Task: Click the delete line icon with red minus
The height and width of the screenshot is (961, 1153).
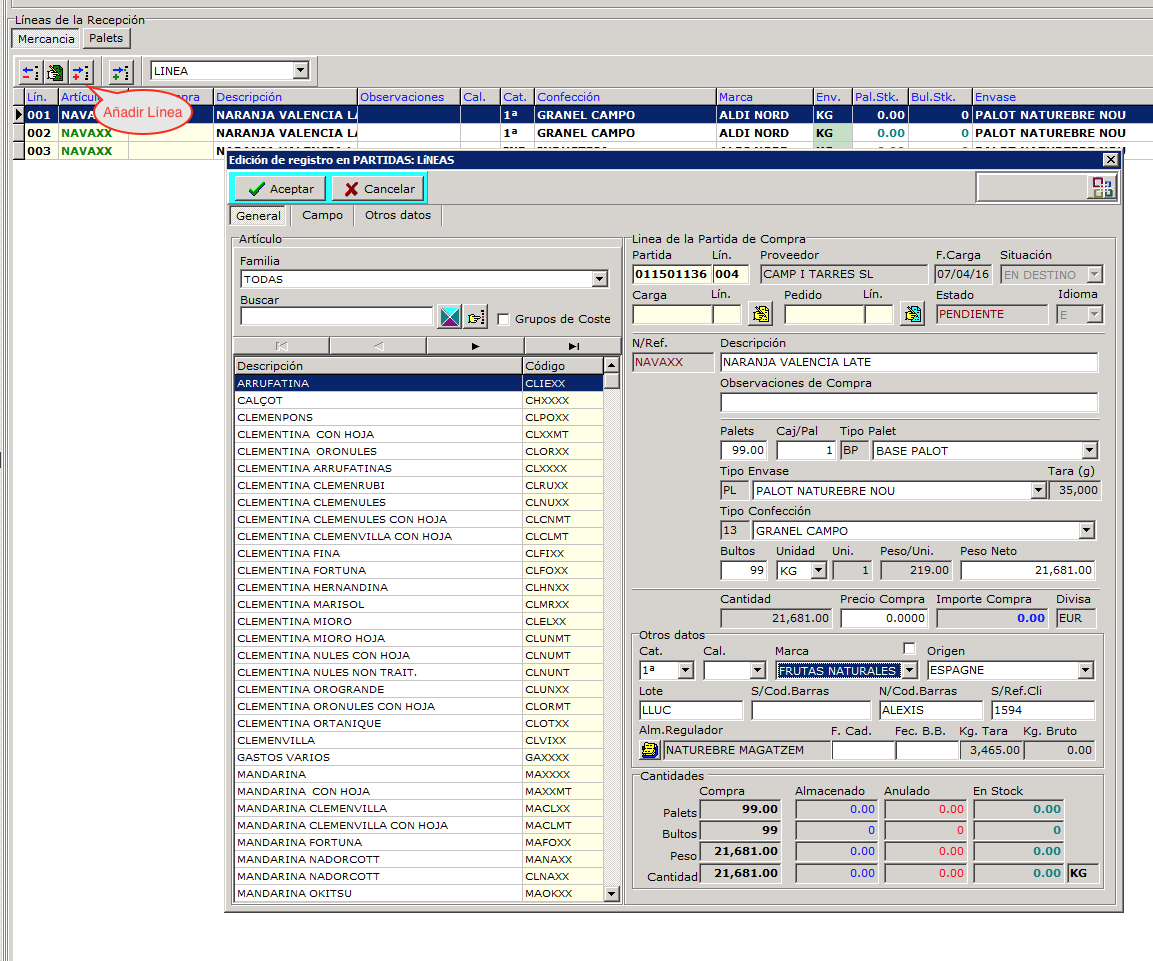Action: [30, 72]
